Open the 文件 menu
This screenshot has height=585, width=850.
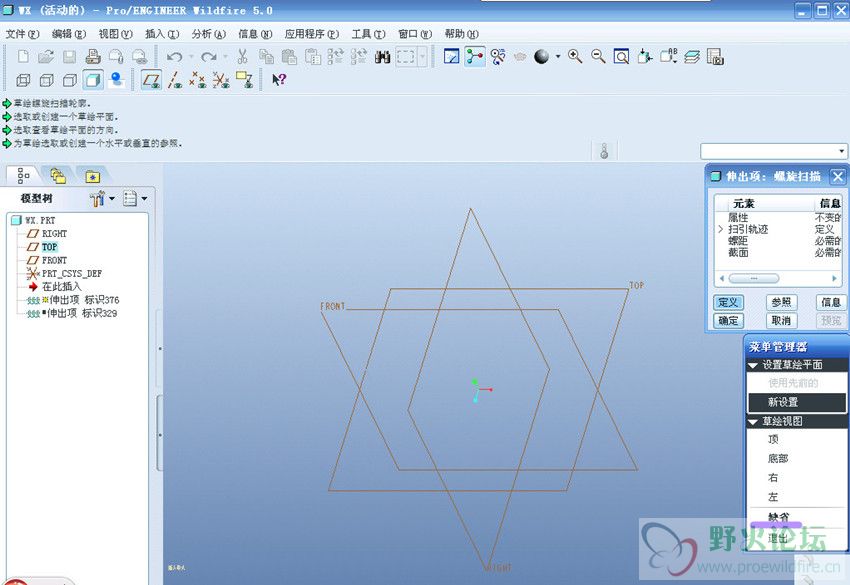pyautogui.click(x=22, y=34)
